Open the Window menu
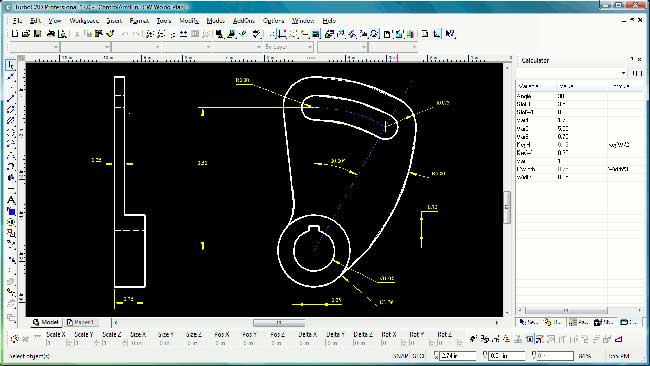Image resolution: width=650 pixels, height=366 pixels. (303, 20)
